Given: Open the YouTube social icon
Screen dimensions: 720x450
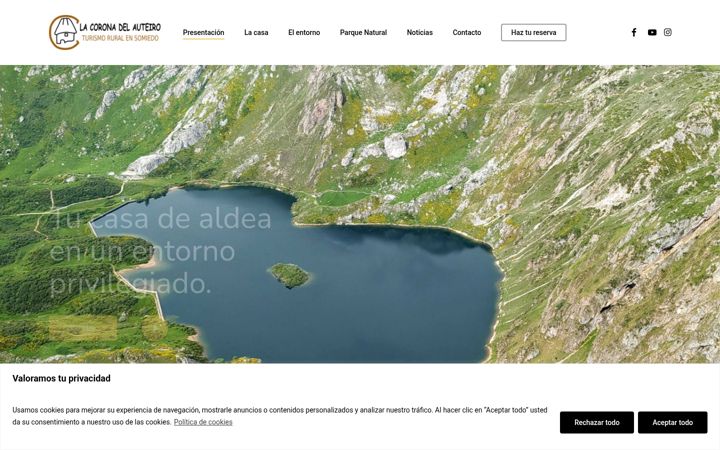Looking at the screenshot, I should pyautogui.click(x=652, y=32).
